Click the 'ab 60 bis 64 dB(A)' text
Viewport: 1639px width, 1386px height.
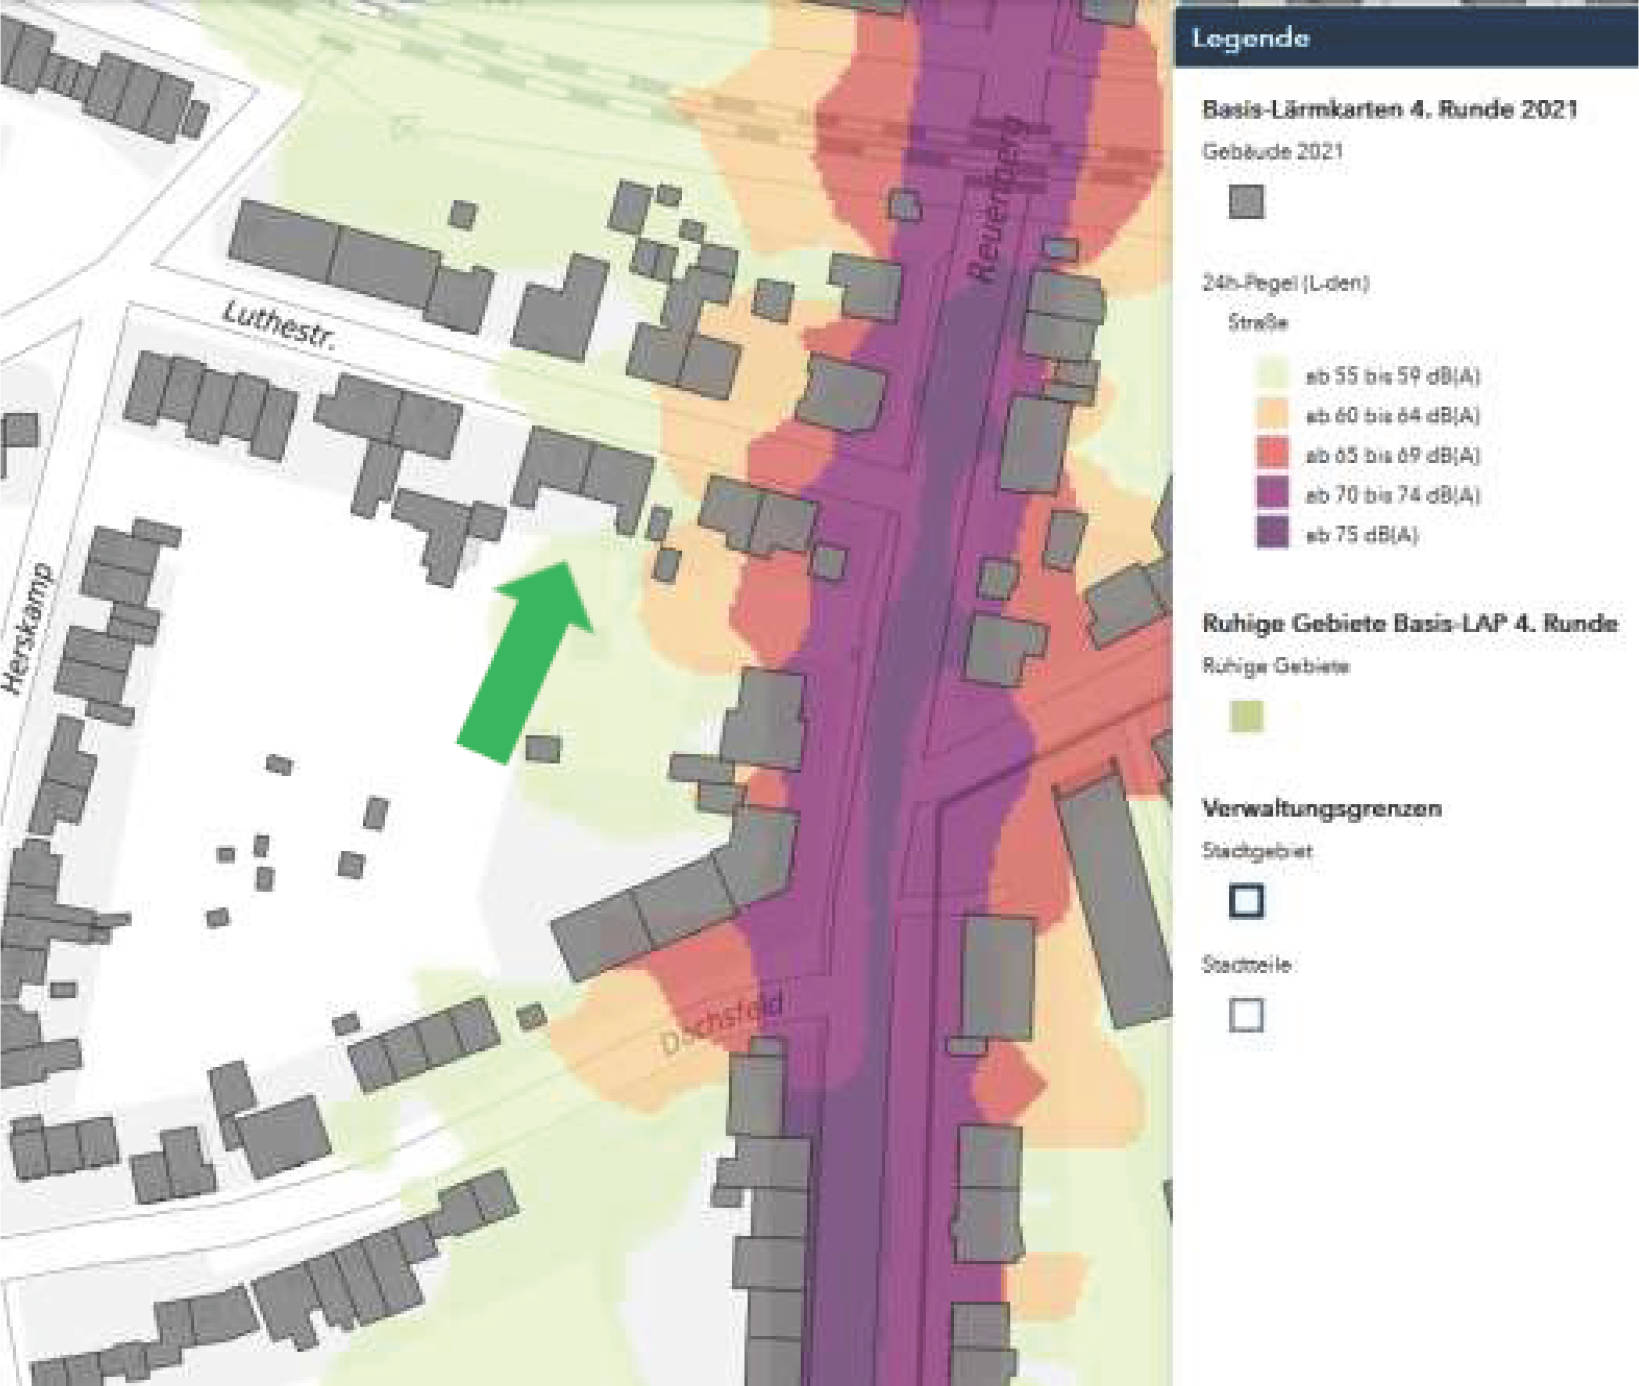point(1393,415)
